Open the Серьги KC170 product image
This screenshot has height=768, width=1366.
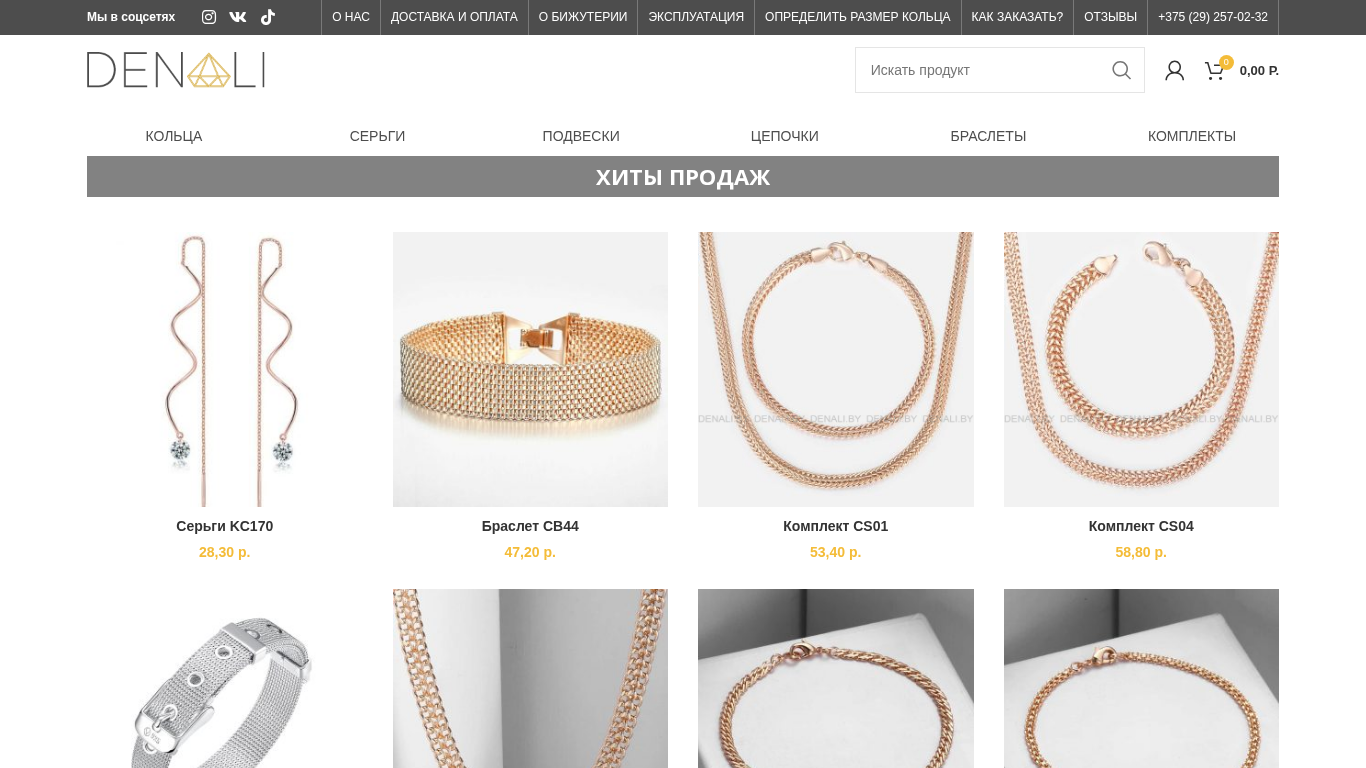[x=225, y=369]
